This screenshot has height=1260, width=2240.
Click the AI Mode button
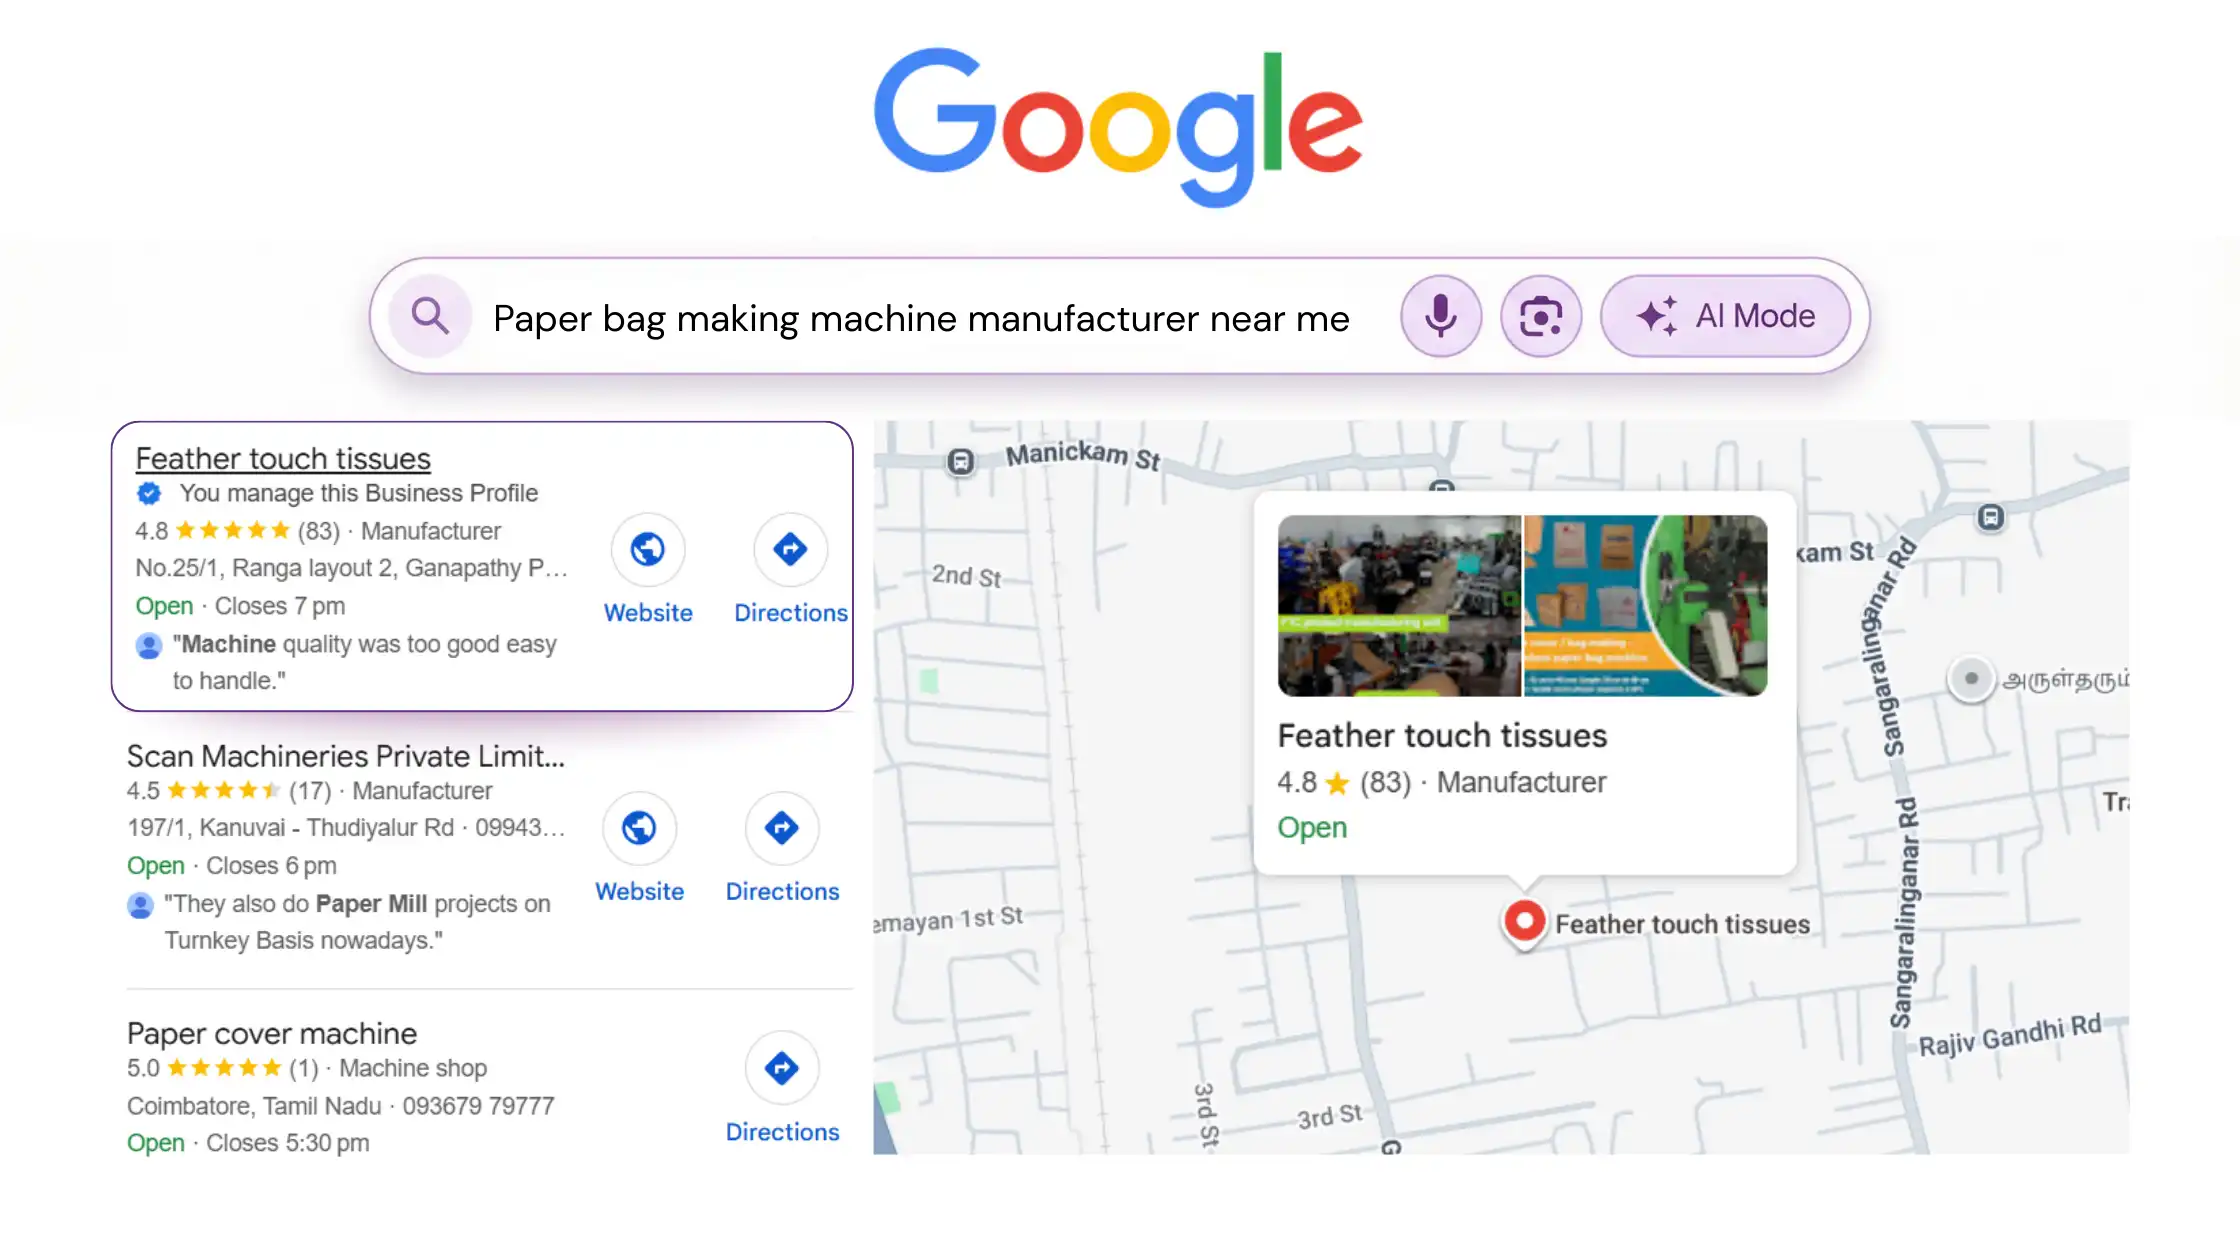pos(1725,316)
